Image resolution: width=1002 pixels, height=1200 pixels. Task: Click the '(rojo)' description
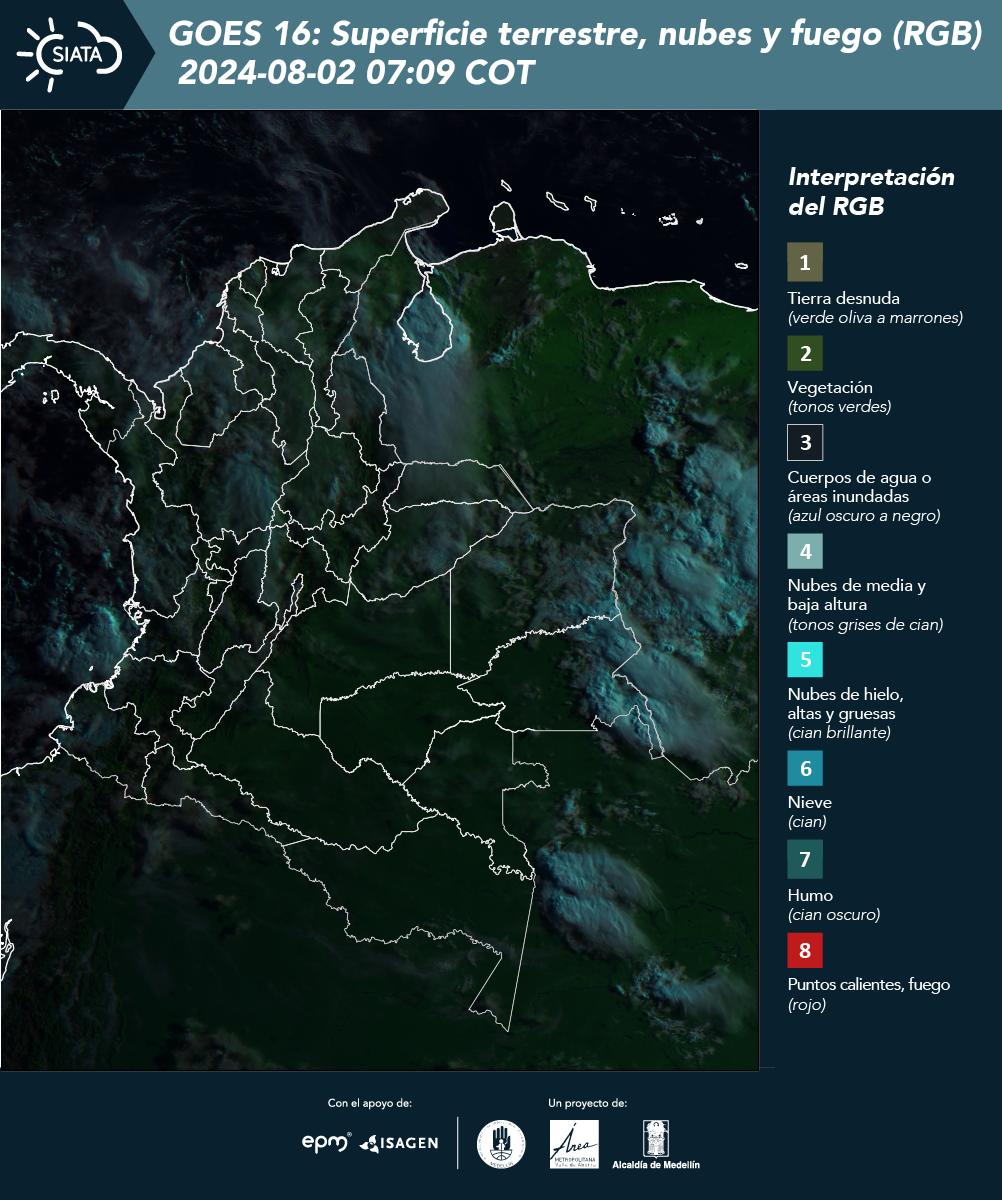point(807,1005)
